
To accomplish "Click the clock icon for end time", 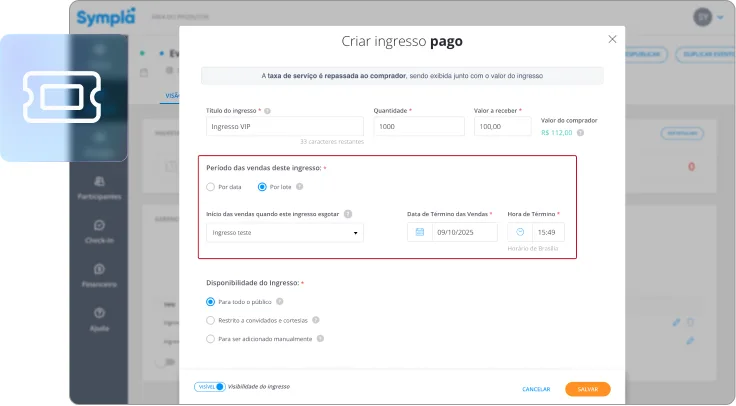I will pos(520,232).
